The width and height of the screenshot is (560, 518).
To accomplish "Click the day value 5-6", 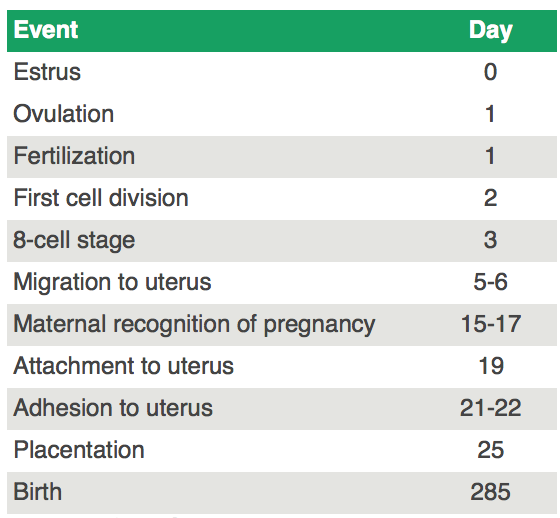I will click(490, 282).
